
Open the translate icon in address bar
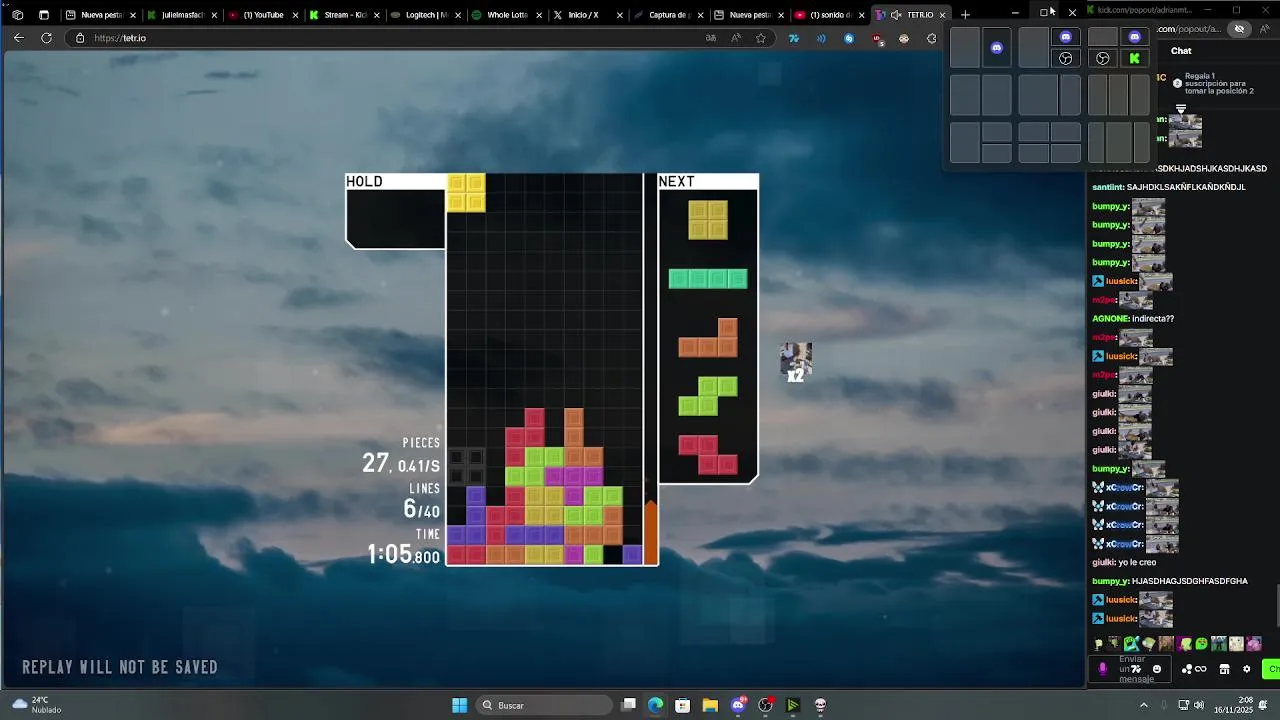(711, 38)
